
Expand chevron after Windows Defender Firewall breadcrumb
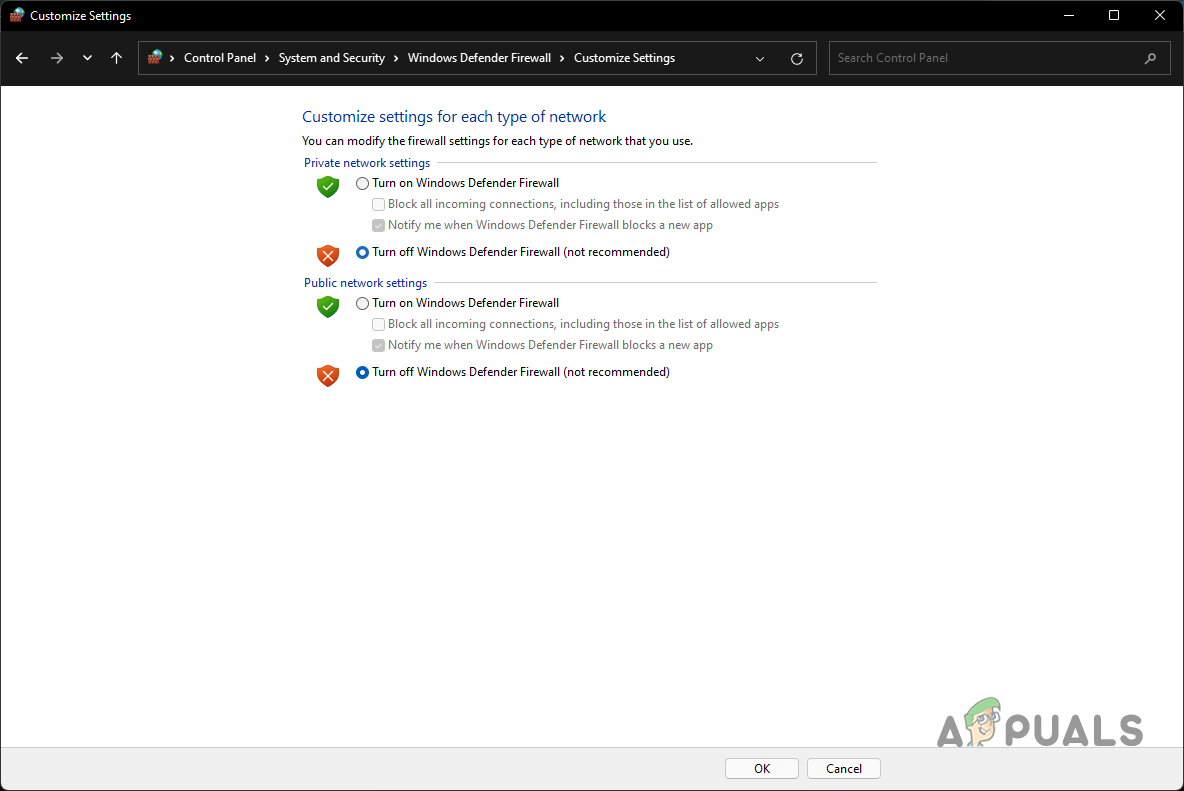click(x=562, y=58)
